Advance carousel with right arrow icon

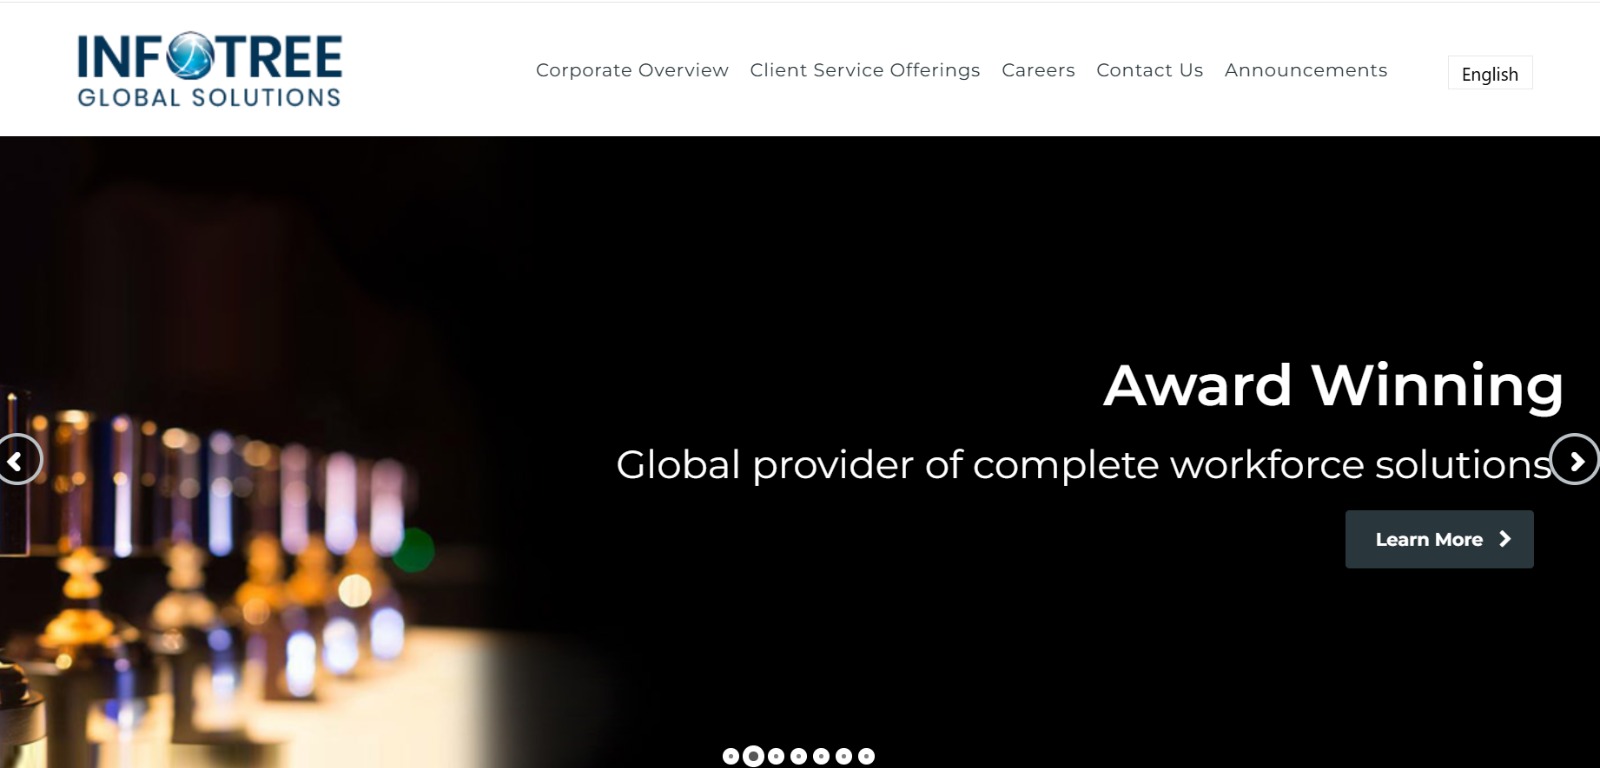1576,459
